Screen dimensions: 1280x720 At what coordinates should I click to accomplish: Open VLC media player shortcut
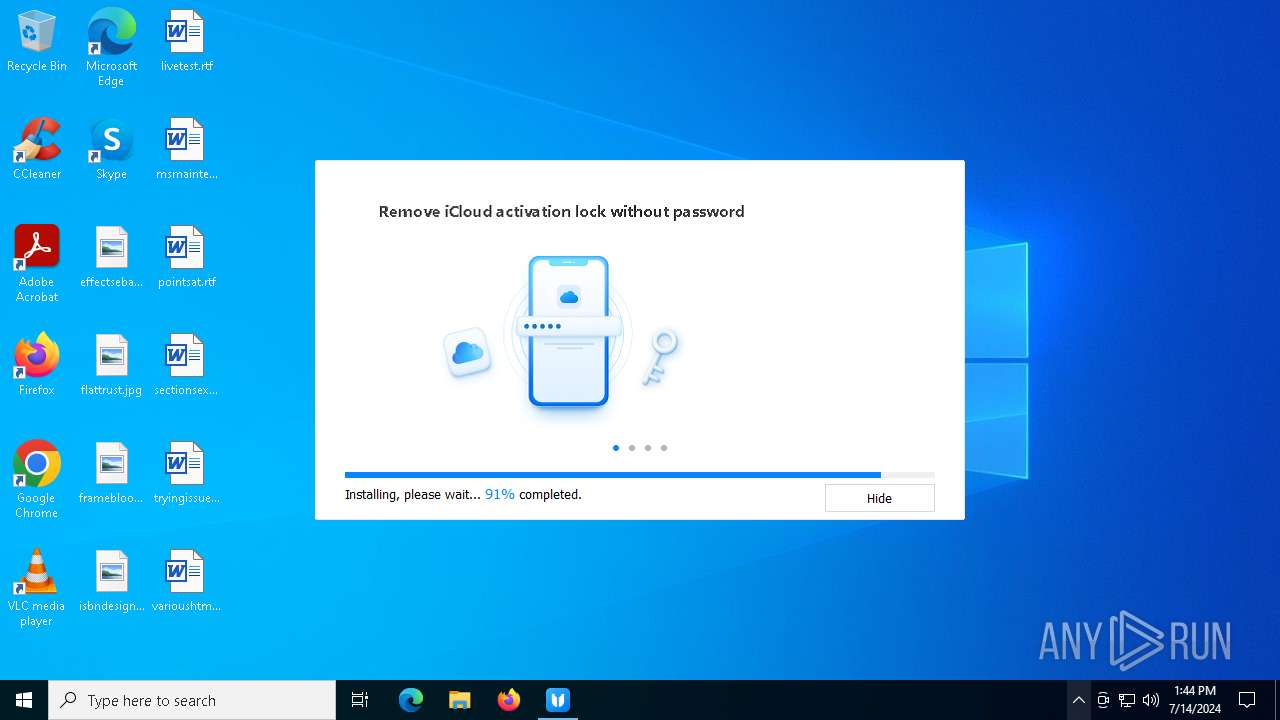tap(37, 588)
